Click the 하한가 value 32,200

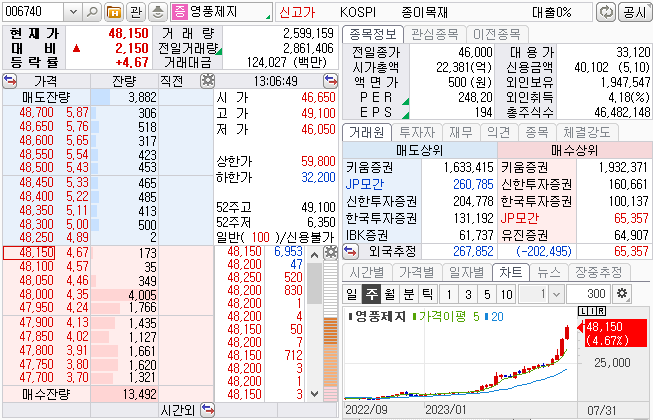click(318, 177)
